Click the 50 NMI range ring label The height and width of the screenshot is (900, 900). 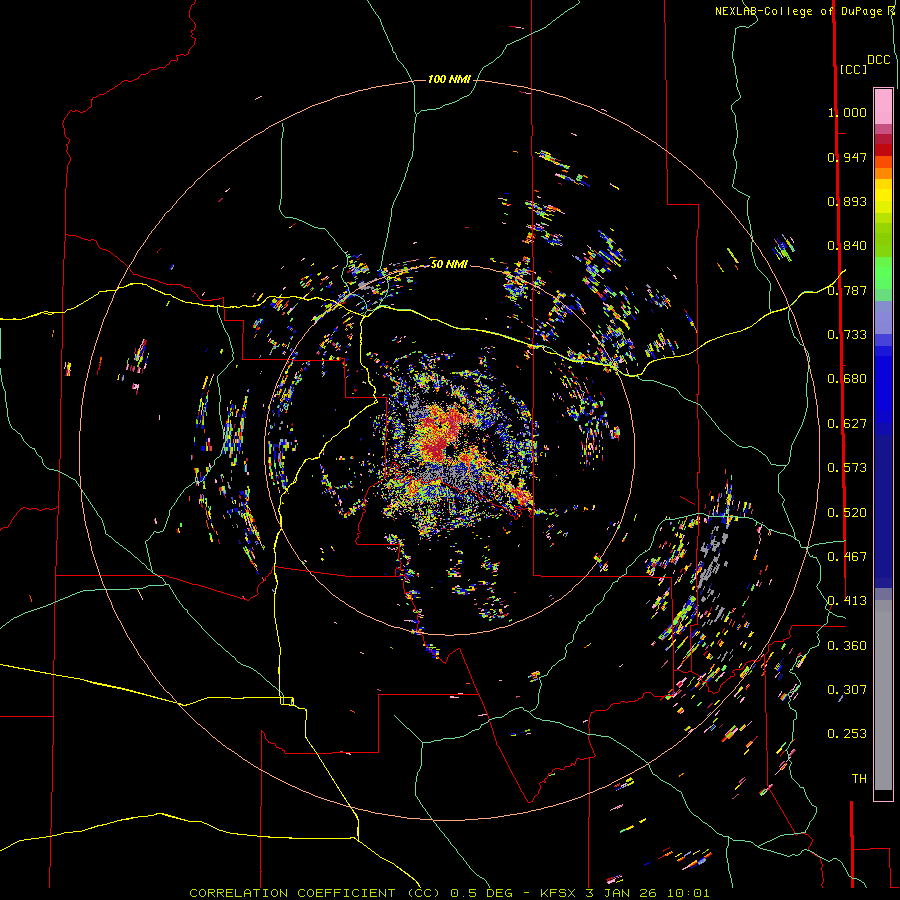tap(449, 264)
